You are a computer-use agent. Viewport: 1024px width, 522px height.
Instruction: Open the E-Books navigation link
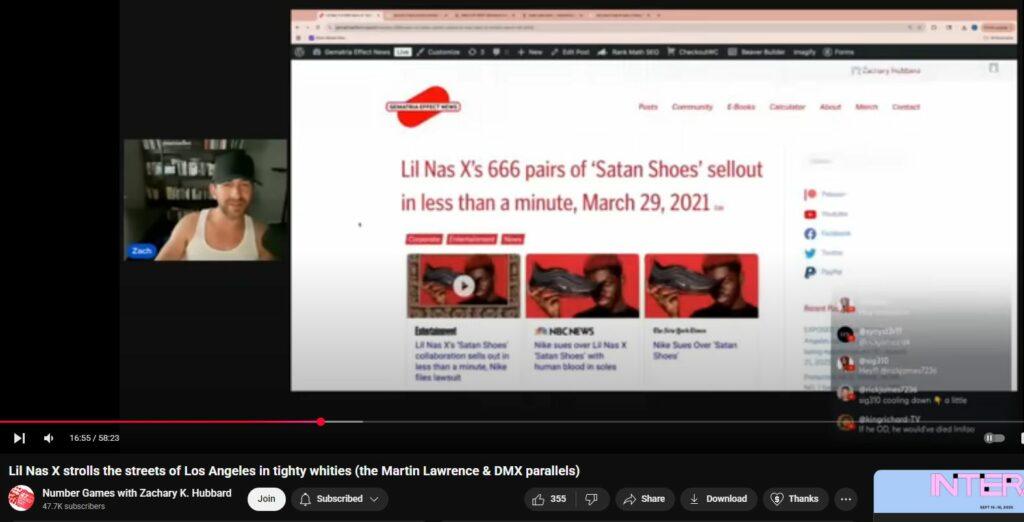click(x=741, y=107)
